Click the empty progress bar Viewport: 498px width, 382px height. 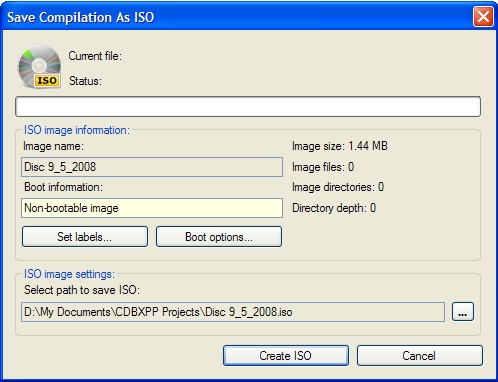248,107
